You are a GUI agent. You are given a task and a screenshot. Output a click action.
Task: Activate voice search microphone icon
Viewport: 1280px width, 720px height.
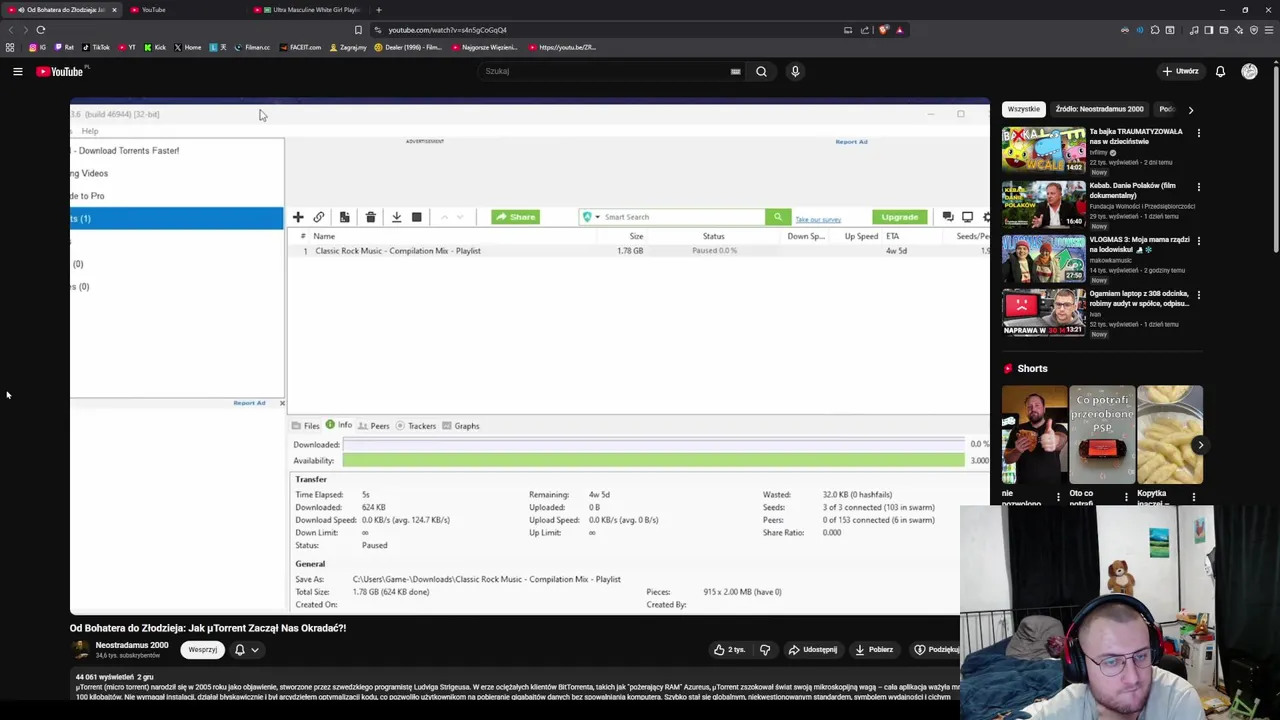(795, 71)
